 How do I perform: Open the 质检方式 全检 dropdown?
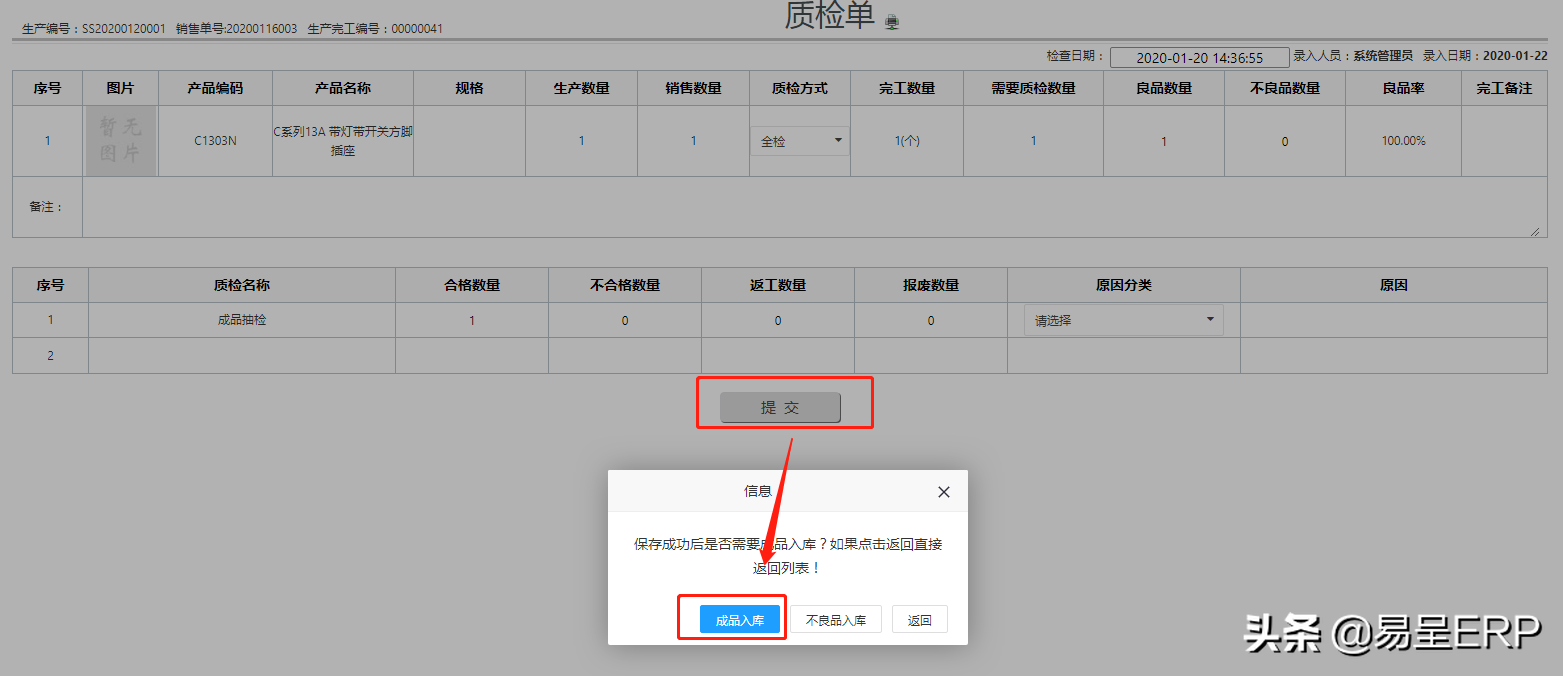tap(799, 141)
